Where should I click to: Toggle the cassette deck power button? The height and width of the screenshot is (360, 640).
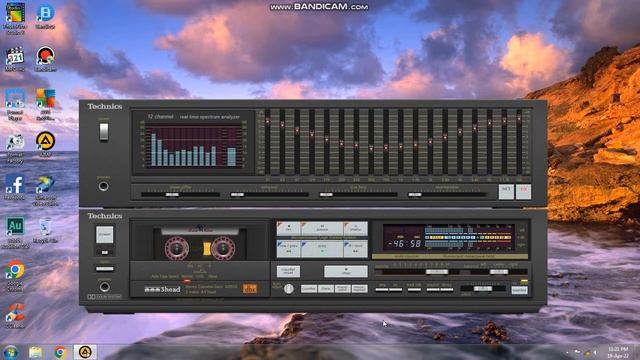pos(104,235)
